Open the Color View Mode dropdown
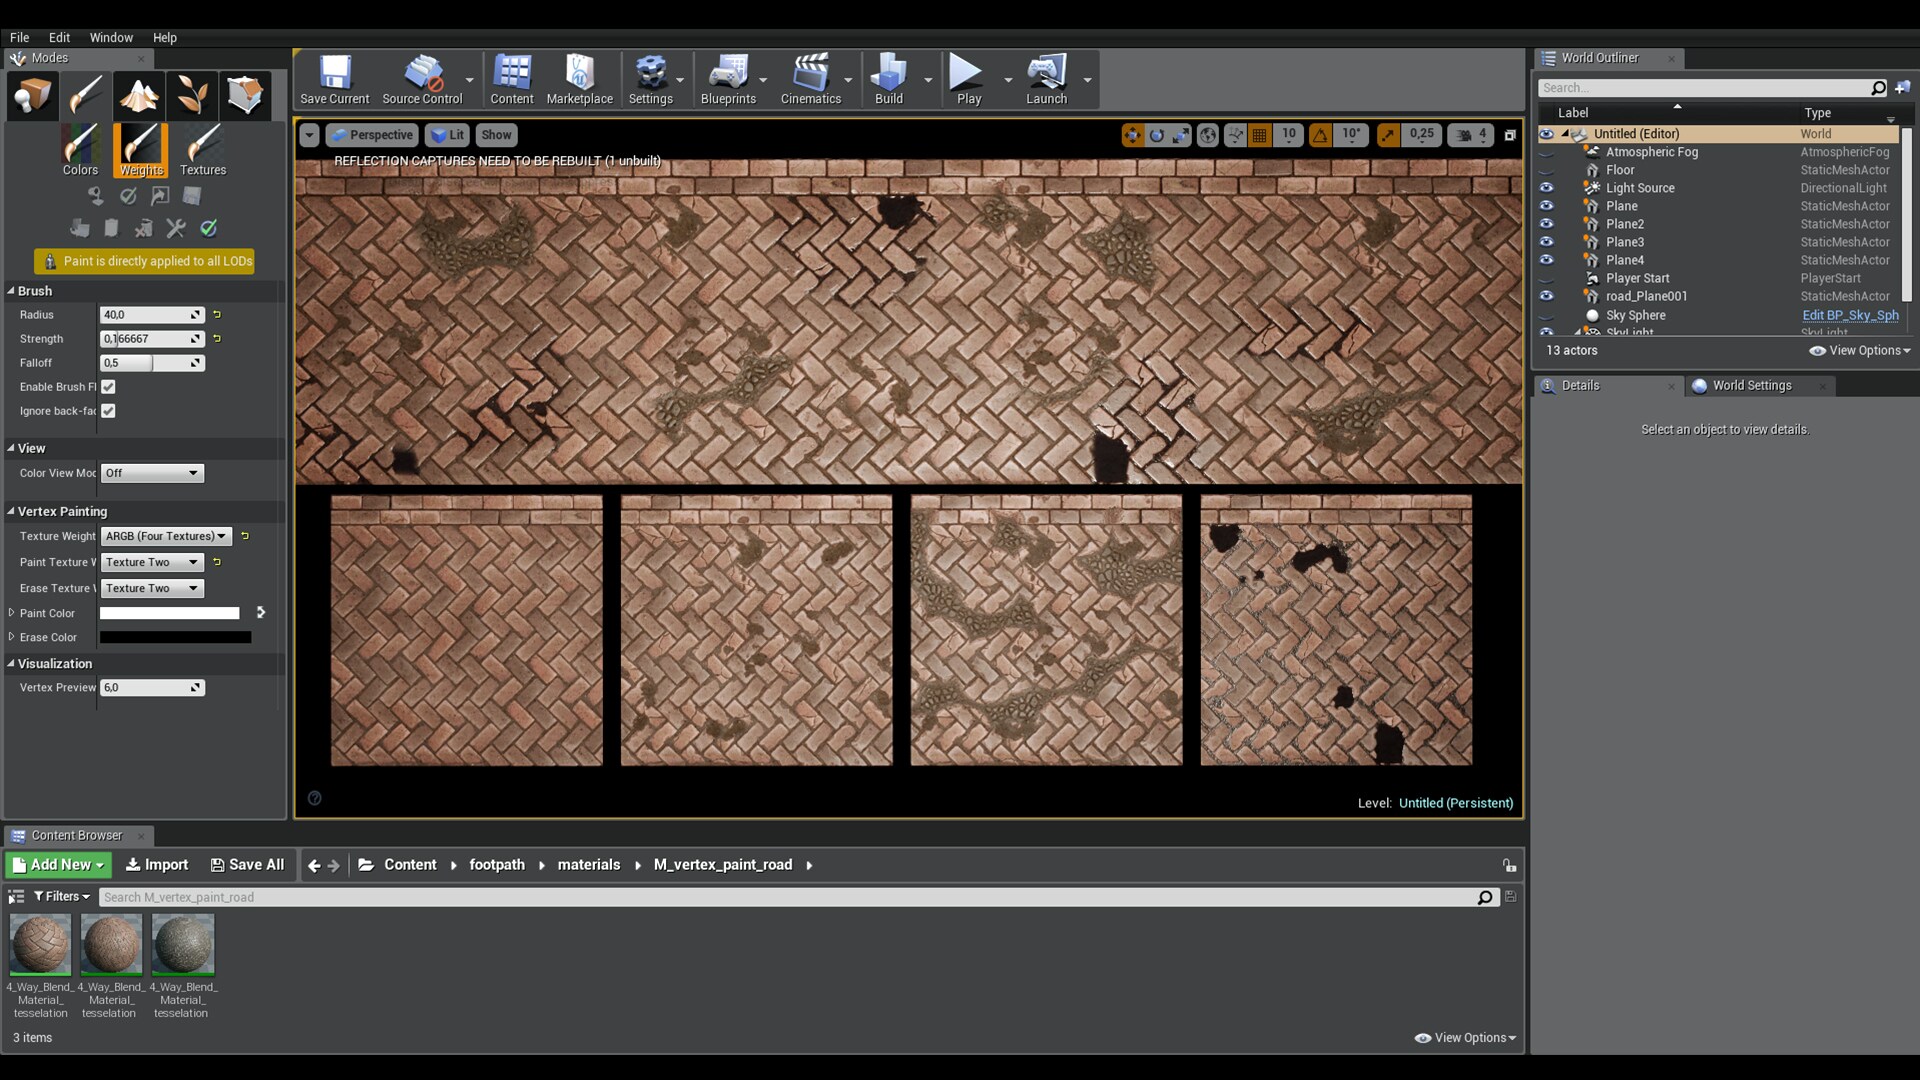 (152, 473)
